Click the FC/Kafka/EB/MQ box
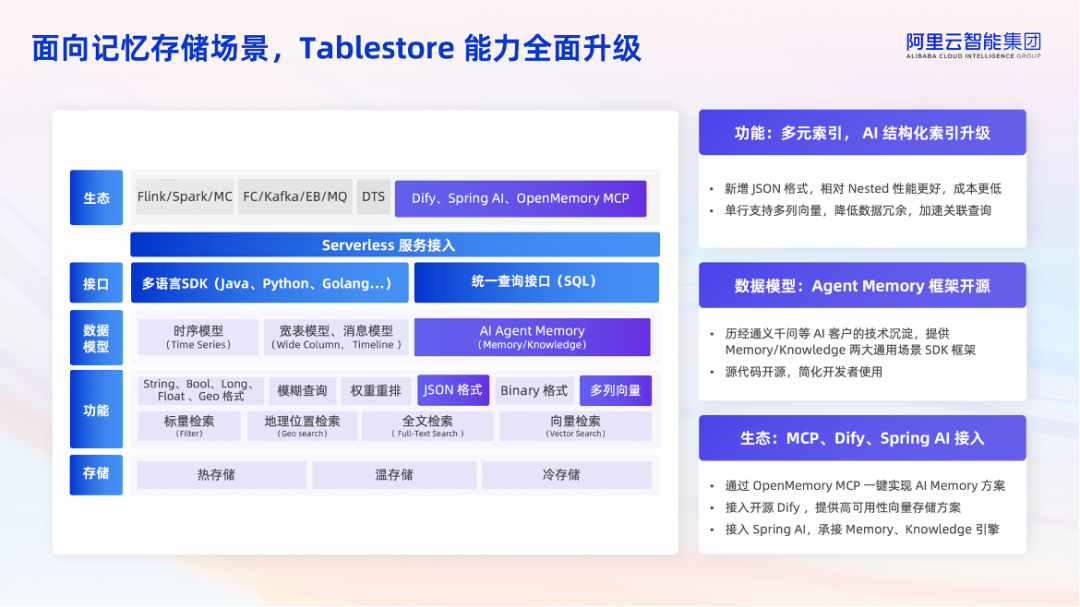Image resolution: width=1080 pixels, height=607 pixels. pyautogui.click(x=295, y=197)
